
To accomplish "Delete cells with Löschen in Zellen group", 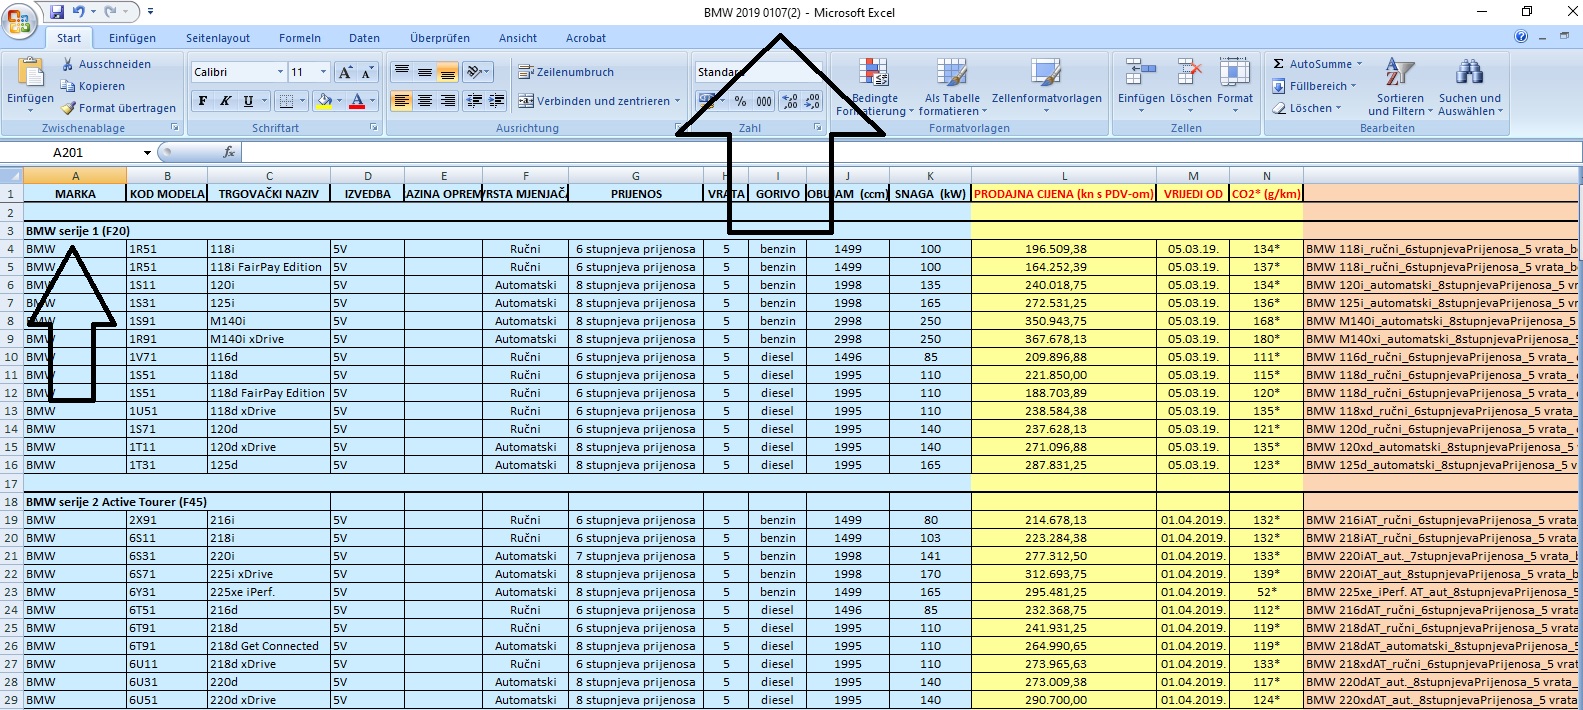I will pos(1190,83).
